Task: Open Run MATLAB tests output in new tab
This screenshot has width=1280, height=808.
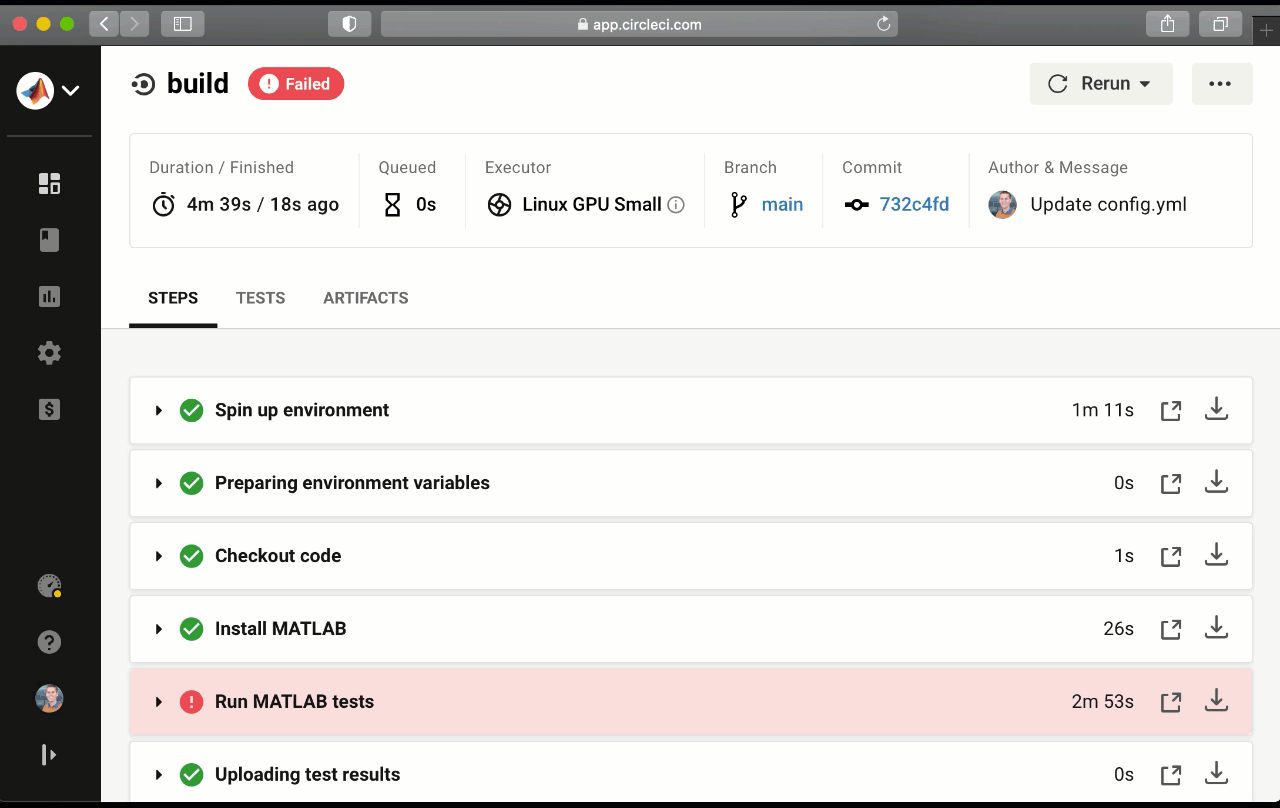Action: (x=1170, y=702)
